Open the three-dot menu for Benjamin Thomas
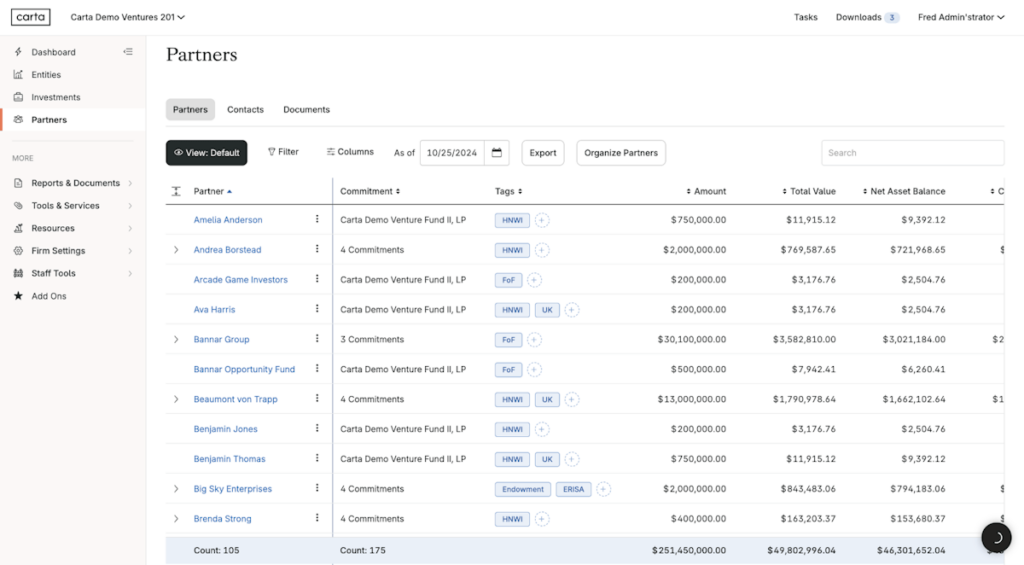 [x=317, y=459]
